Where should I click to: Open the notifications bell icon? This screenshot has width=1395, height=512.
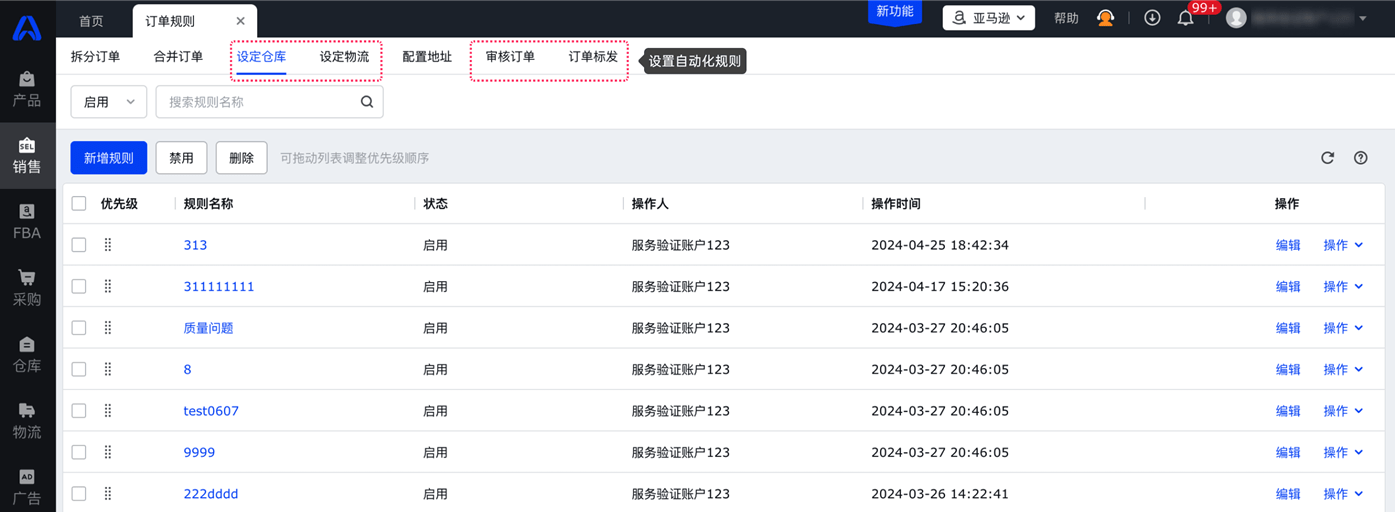point(1185,18)
